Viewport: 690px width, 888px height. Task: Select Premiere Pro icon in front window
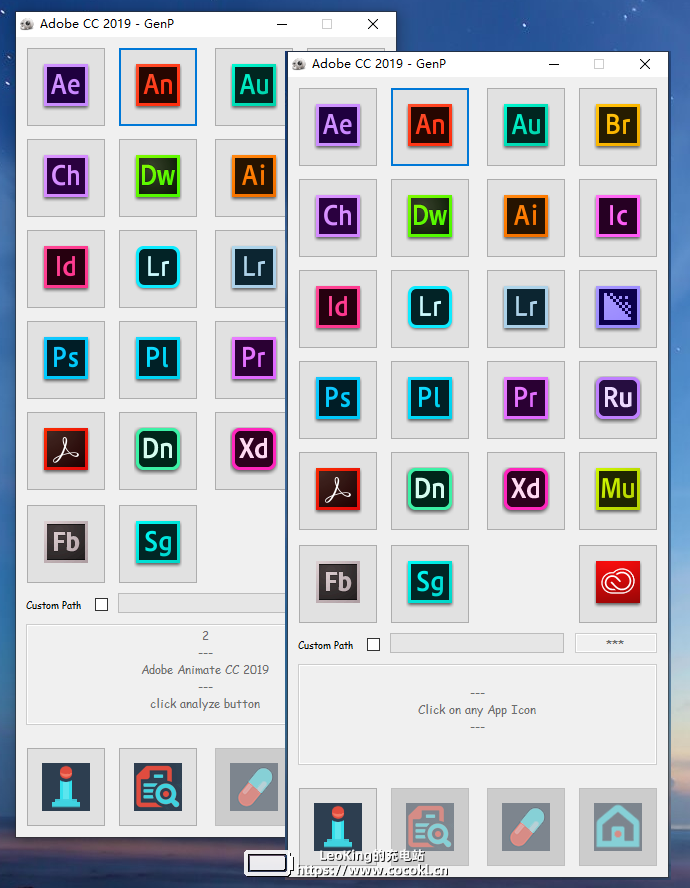[526, 400]
